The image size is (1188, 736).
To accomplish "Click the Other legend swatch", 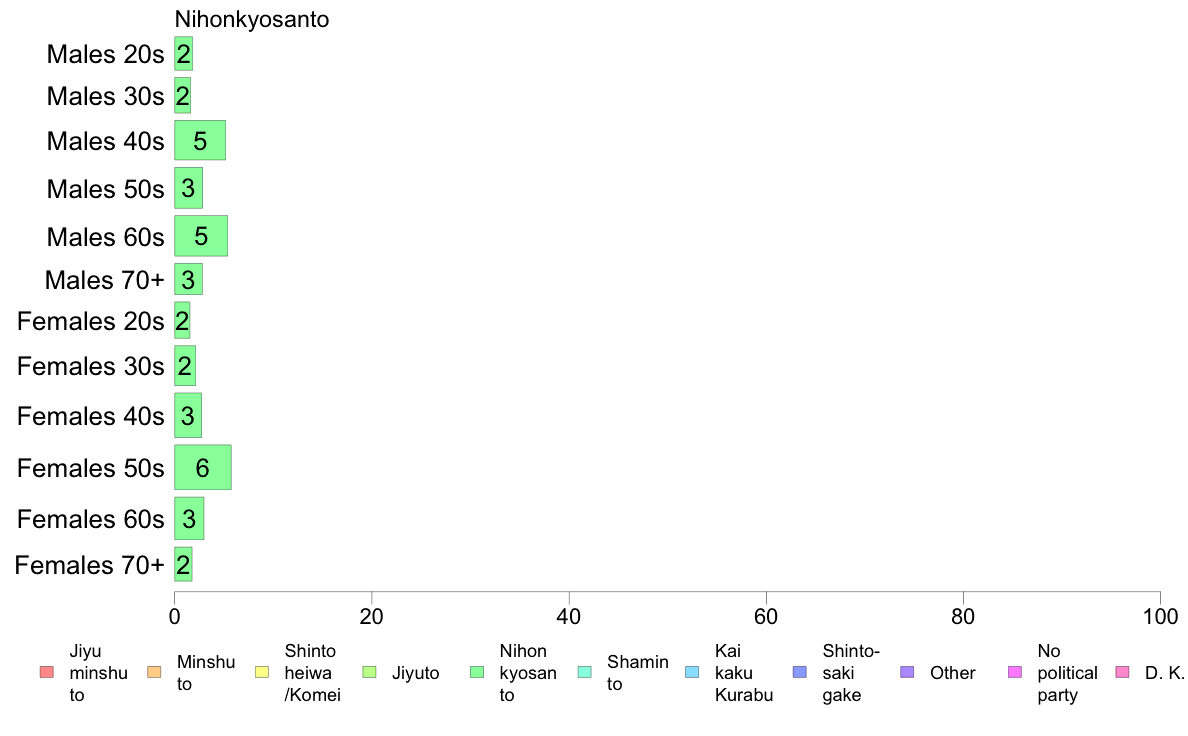I will point(908,672).
